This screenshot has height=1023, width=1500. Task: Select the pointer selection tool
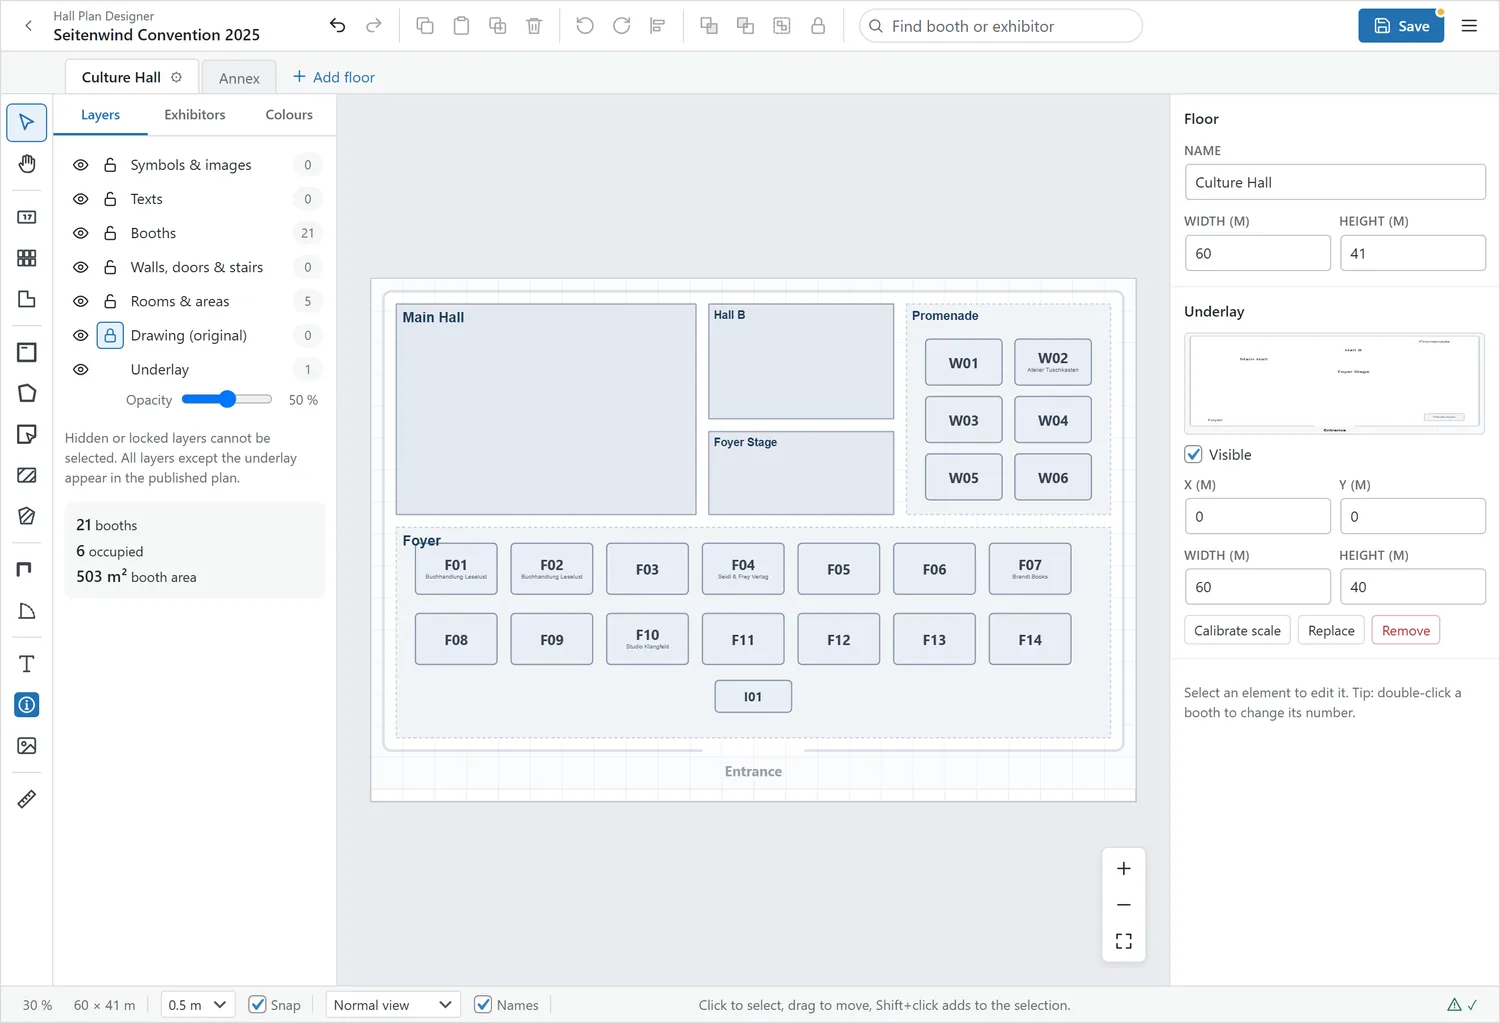pyautogui.click(x=27, y=122)
